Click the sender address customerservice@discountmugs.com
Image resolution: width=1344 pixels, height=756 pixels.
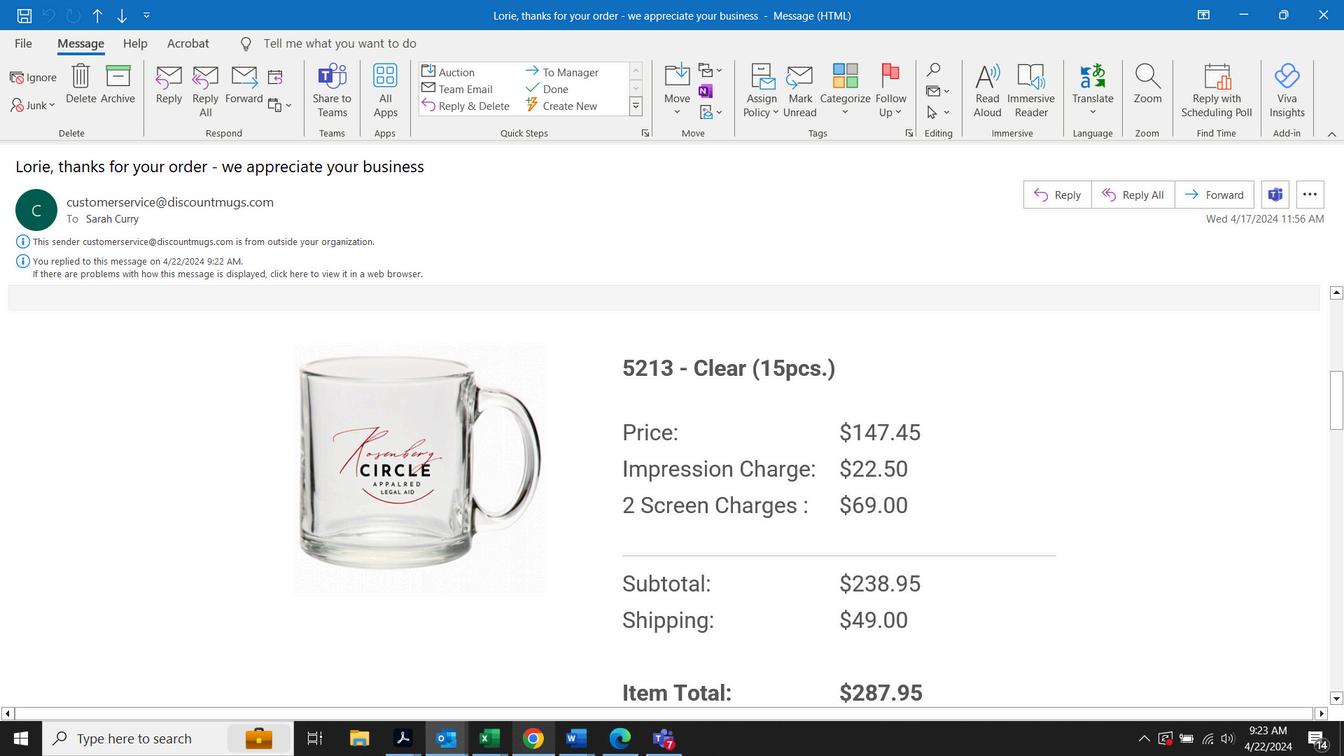[x=170, y=202]
